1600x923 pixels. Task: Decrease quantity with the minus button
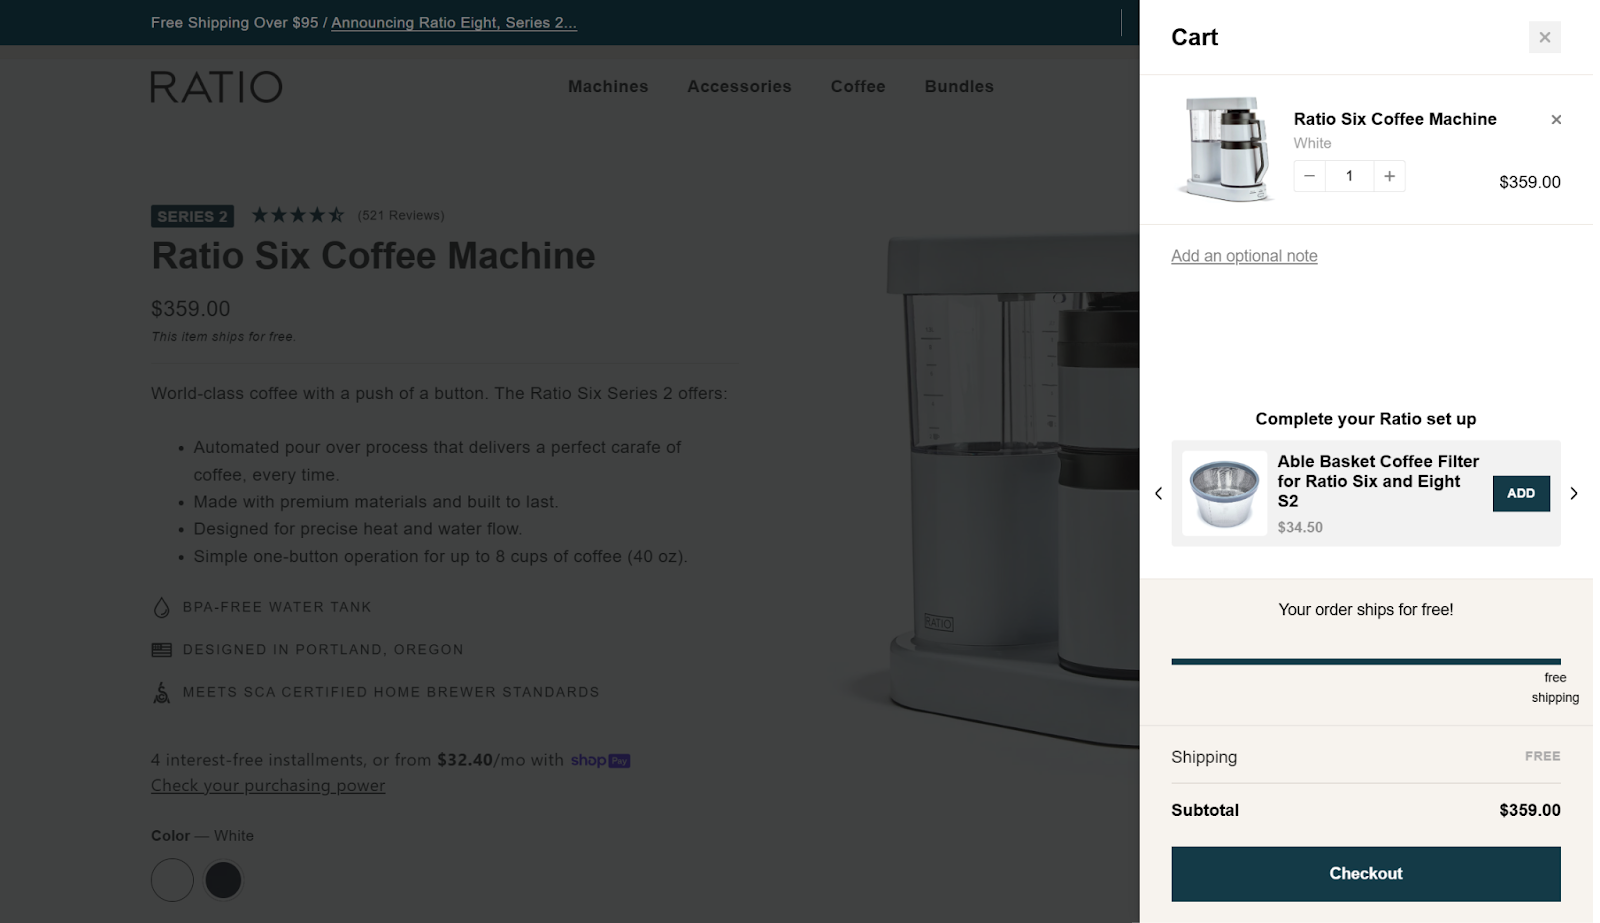coord(1309,176)
